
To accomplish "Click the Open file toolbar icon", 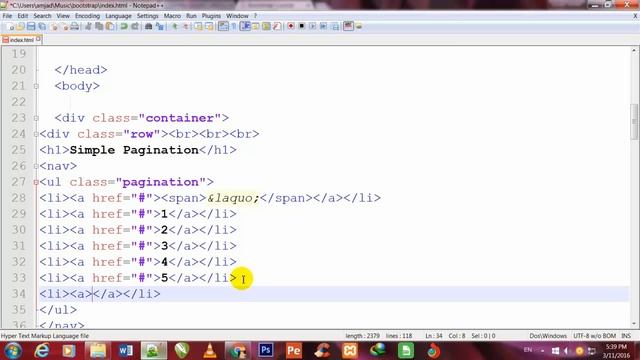I will coord(20,27).
